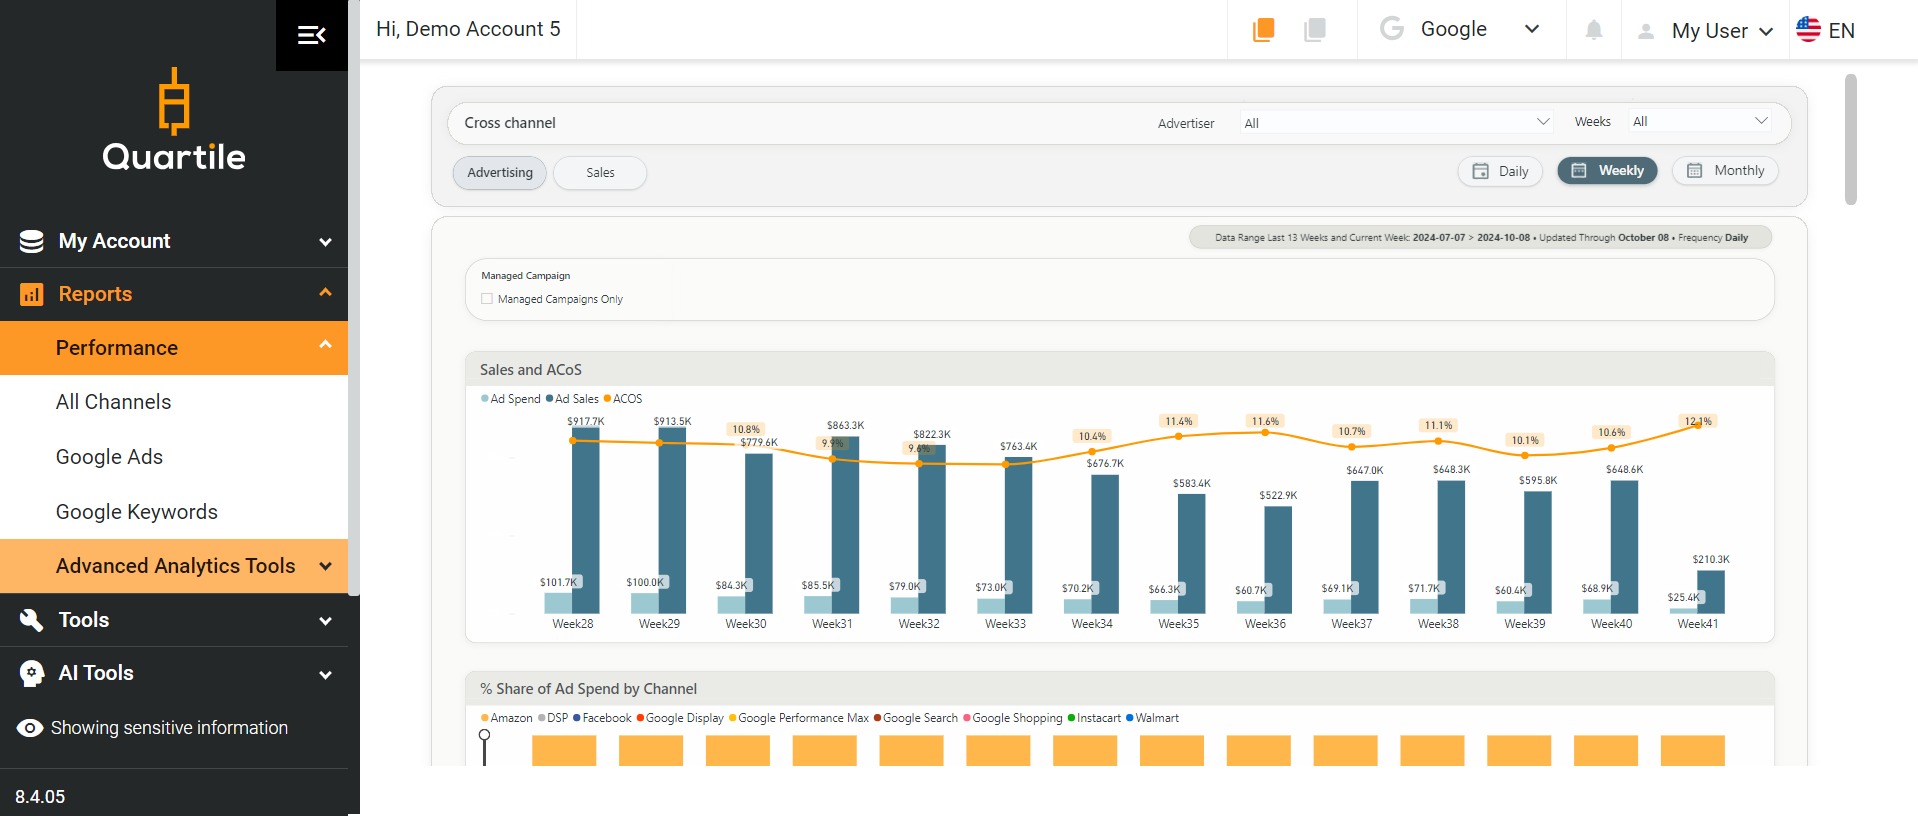Screen dimensions: 1918x816
Task: Click the main page vertical scrollbar
Action: [x=1851, y=139]
